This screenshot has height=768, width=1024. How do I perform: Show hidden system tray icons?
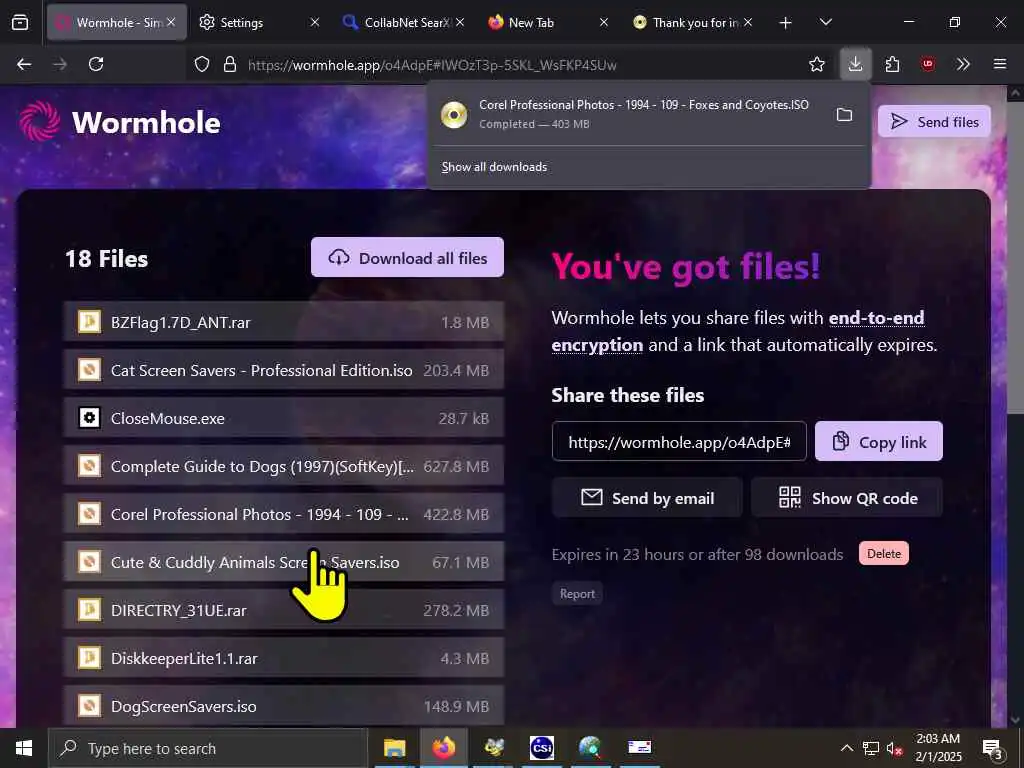(846, 748)
